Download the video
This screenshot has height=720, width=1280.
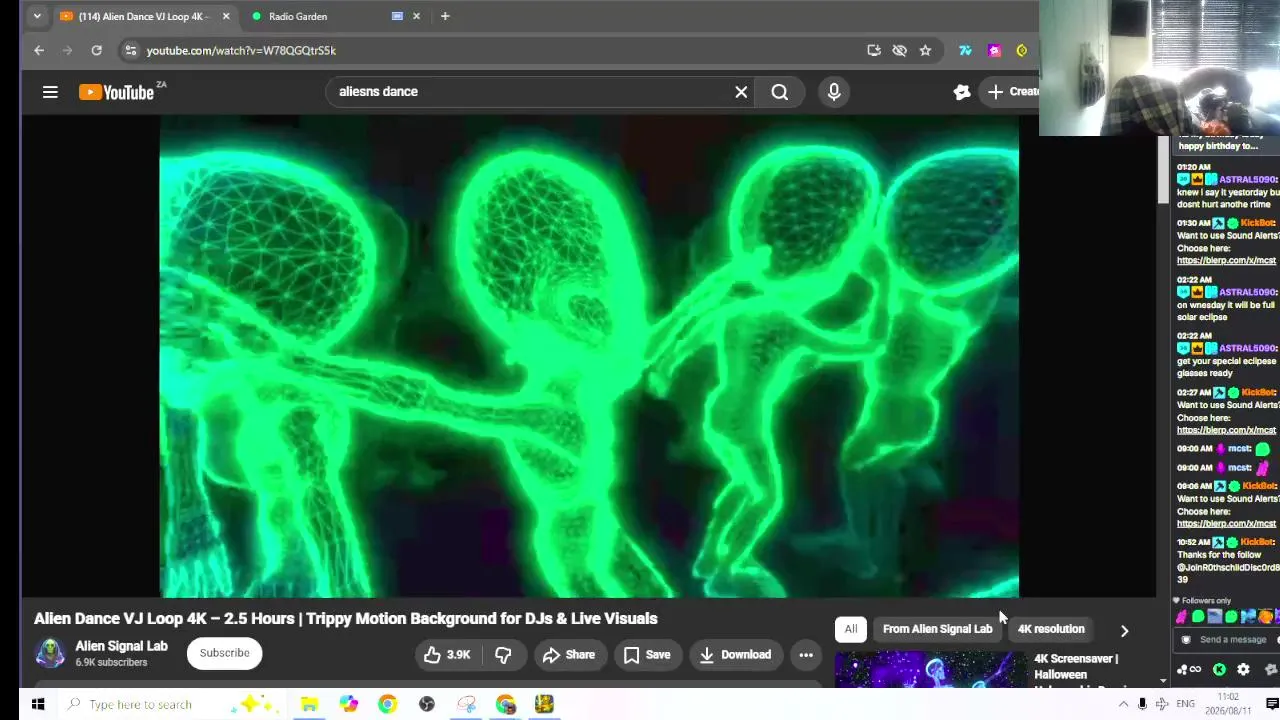tap(735, 655)
